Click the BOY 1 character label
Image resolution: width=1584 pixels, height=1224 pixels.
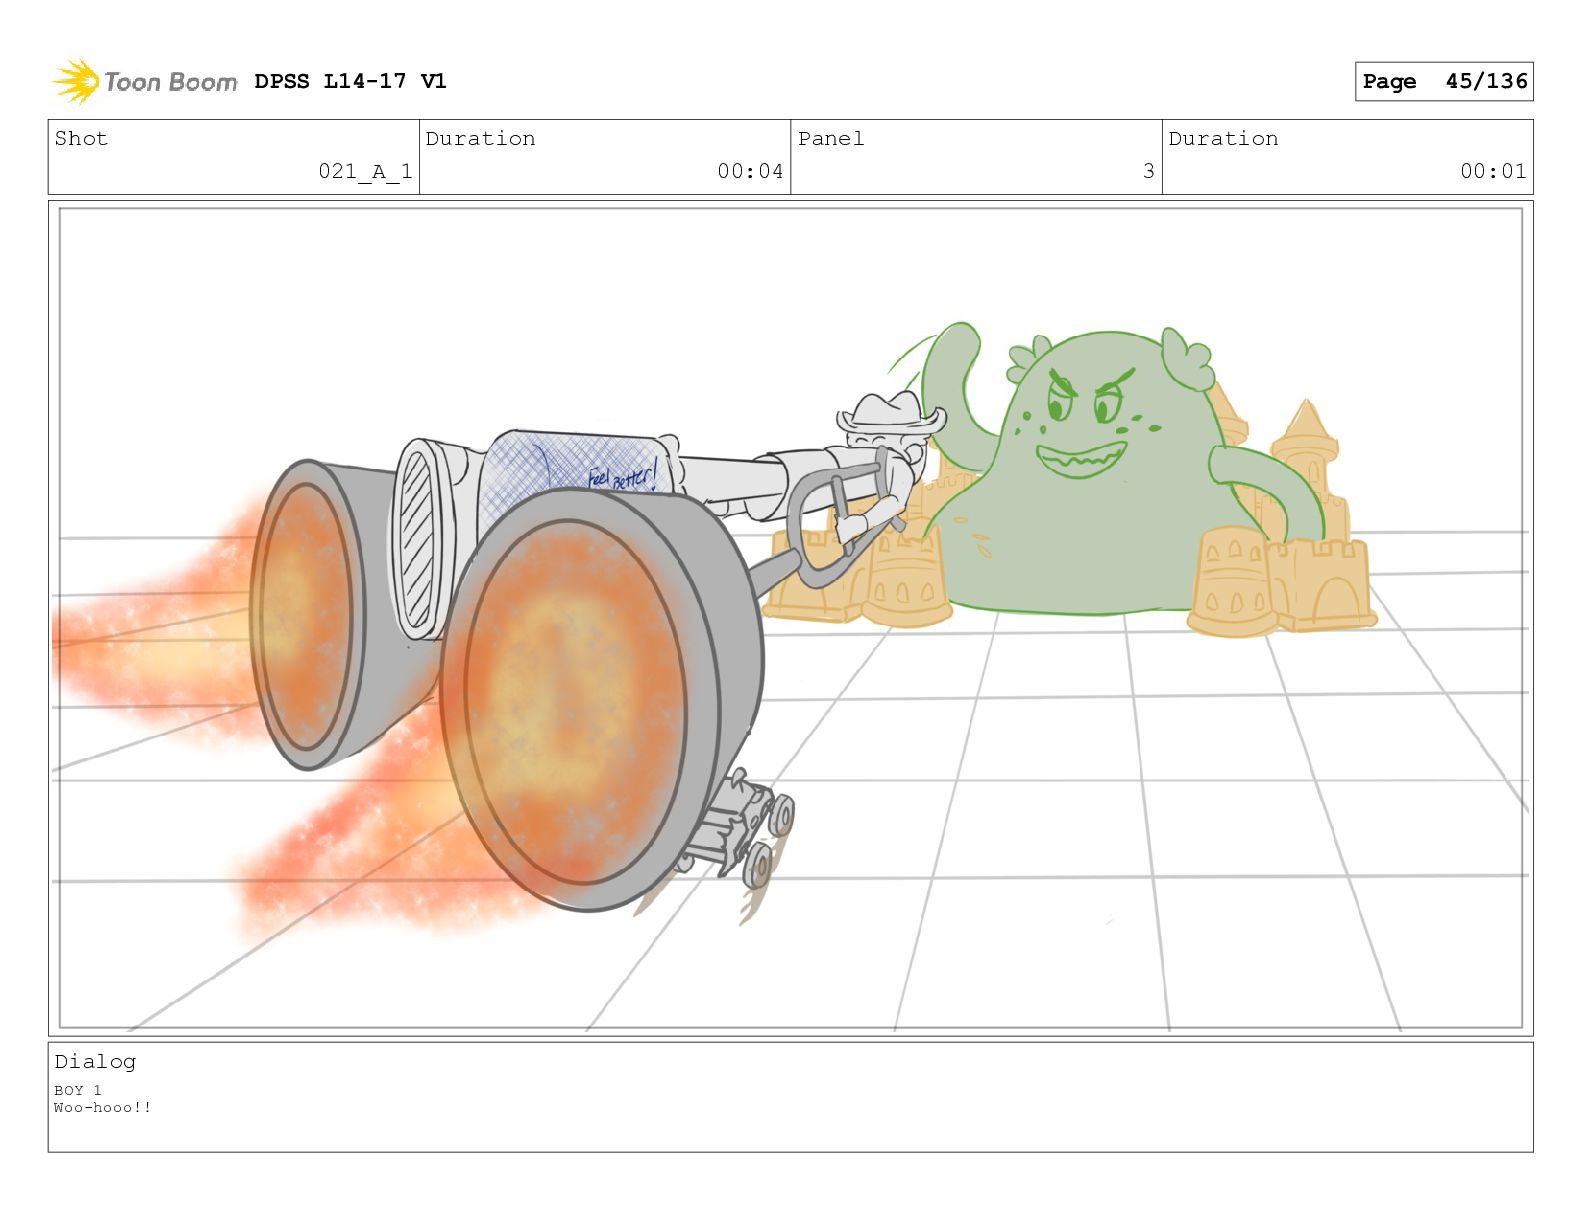tap(78, 1090)
